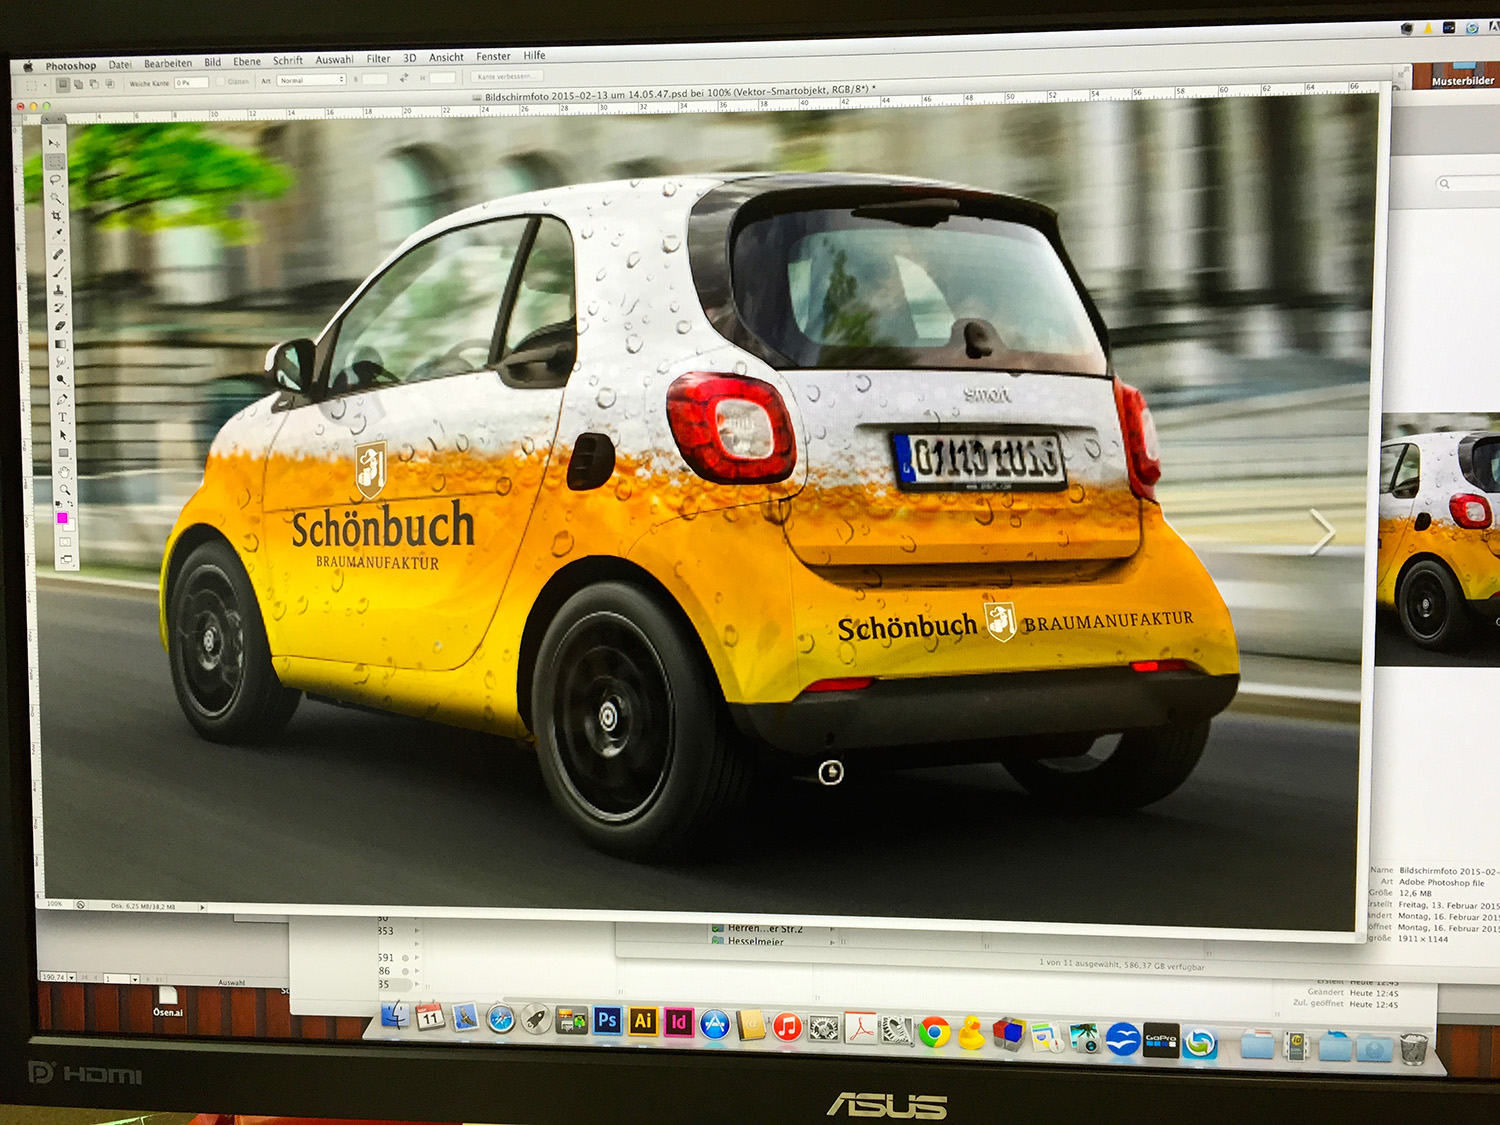
Task: Click Intersect with selection mode button
Action: click(110, 83)
